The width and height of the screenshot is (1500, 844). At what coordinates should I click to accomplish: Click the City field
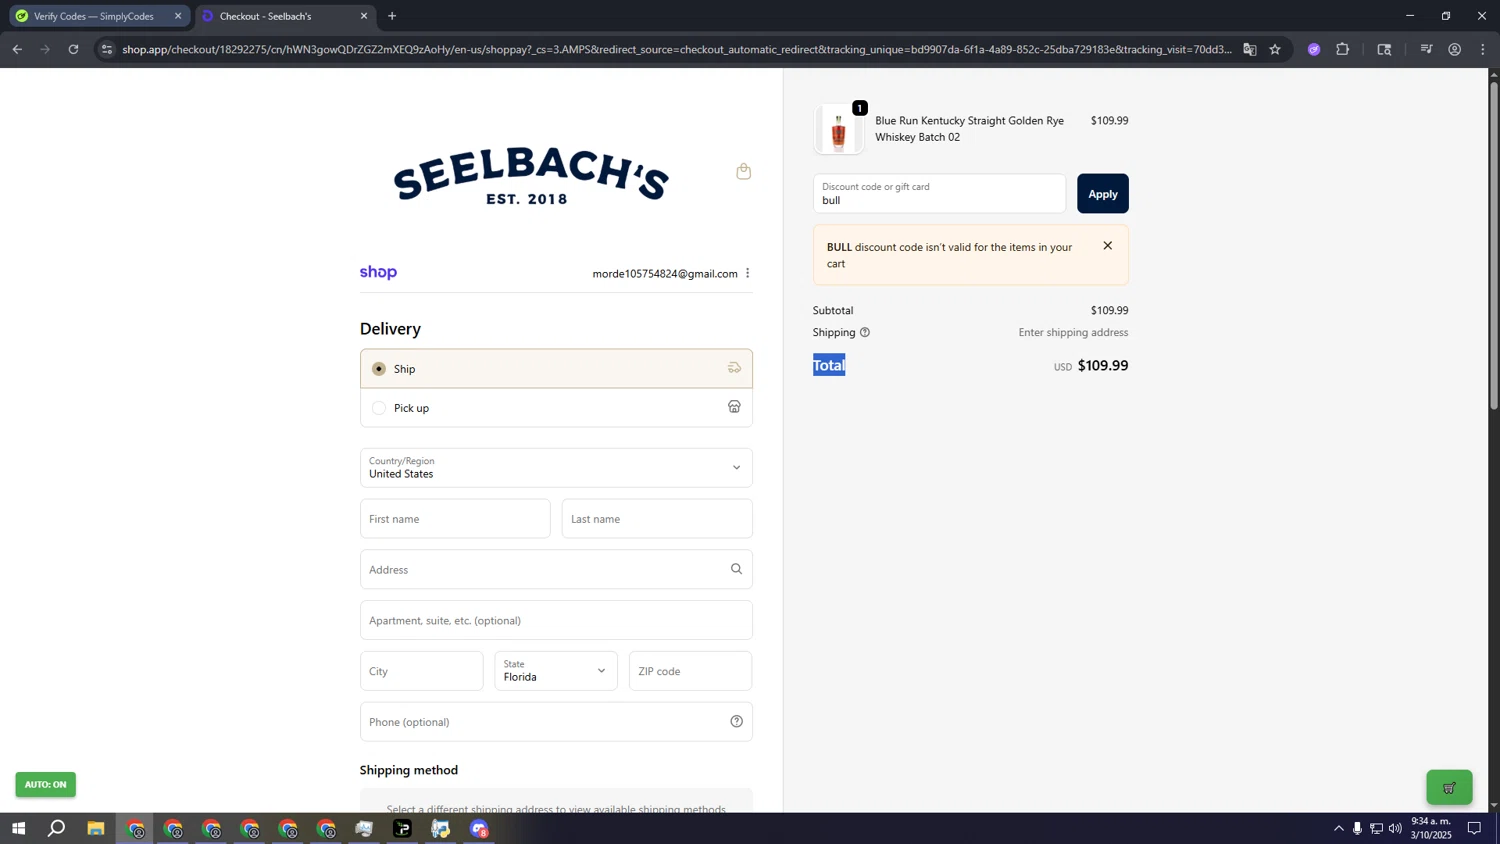pos(421,671)
